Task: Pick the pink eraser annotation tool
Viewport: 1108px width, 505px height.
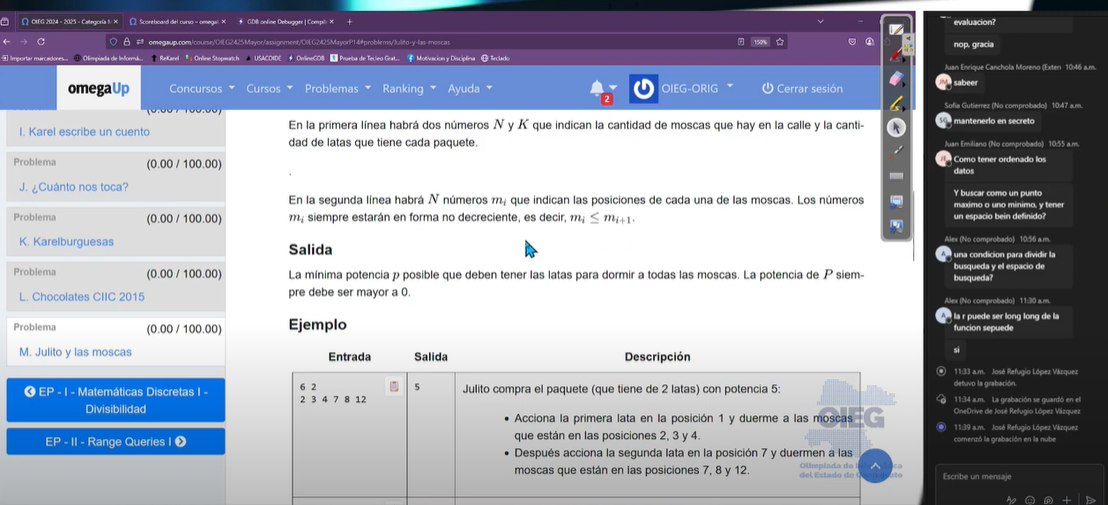Action: pos(896,79)
